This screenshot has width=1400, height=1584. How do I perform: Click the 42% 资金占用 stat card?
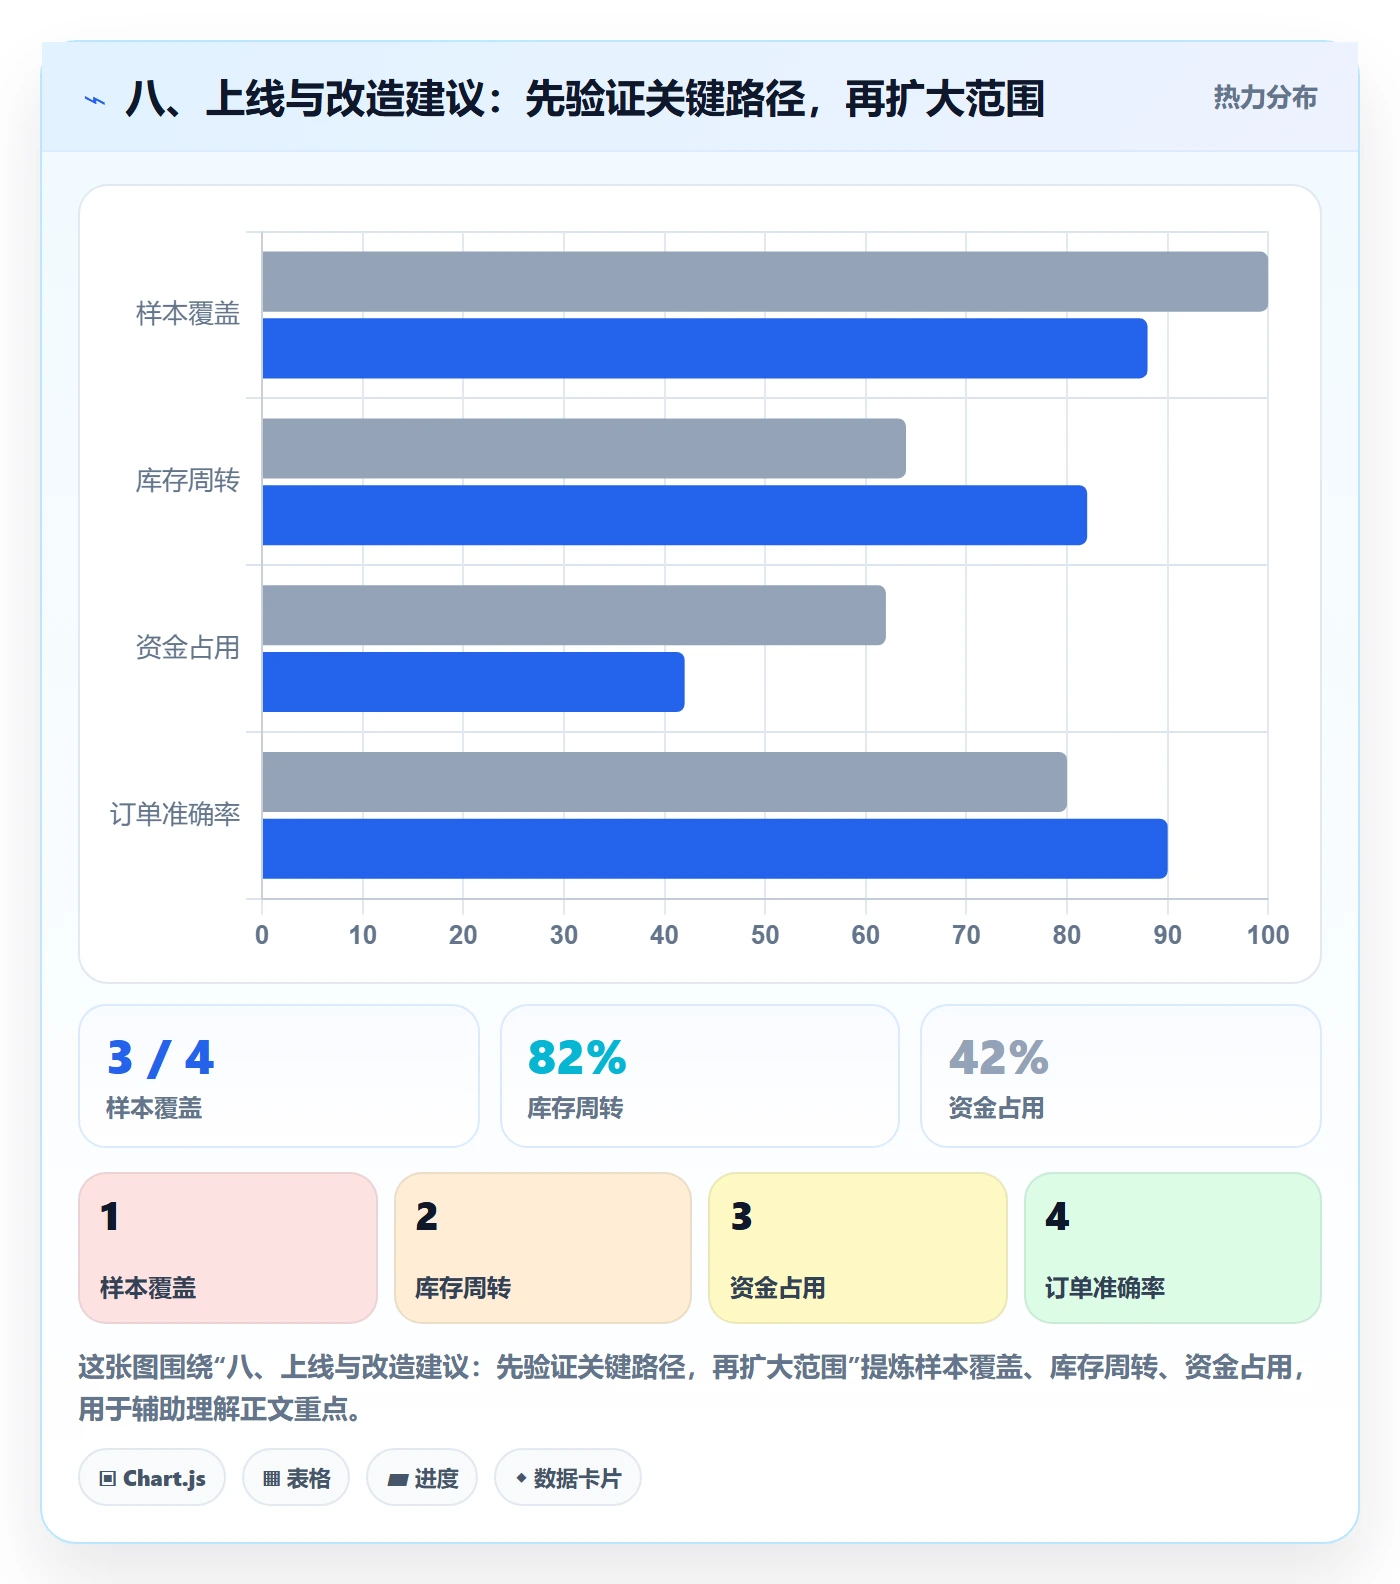[1121, 1076]
